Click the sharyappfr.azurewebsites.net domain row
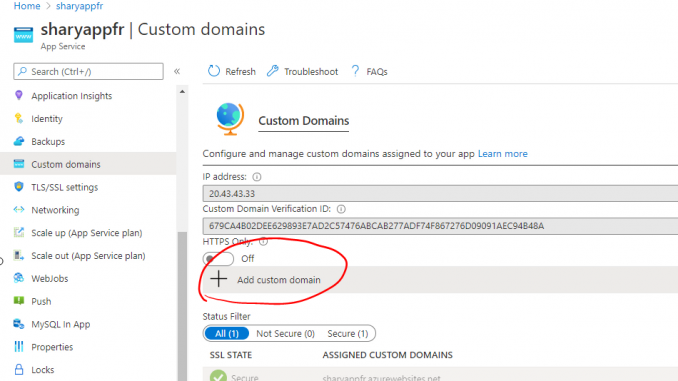This screenshot has width=678, height=381. pos(440,375)
